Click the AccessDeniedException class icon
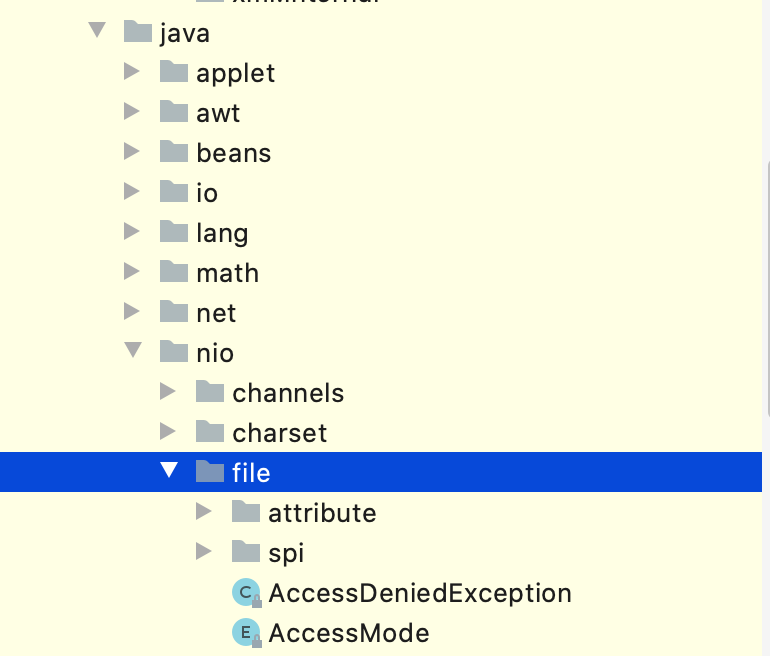The image size is (770, 656). coord(245,593)
